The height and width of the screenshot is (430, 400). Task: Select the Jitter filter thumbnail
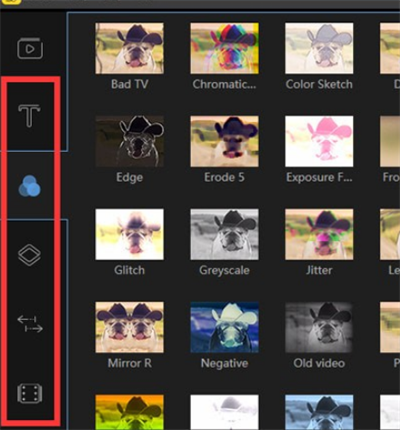(319, 234)
